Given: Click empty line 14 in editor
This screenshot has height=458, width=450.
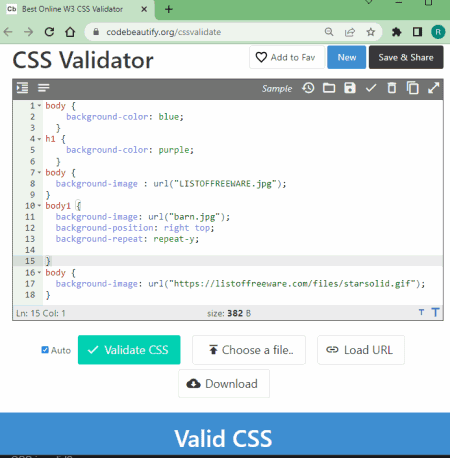Looking at the screenshot, I should pos(243,250).
